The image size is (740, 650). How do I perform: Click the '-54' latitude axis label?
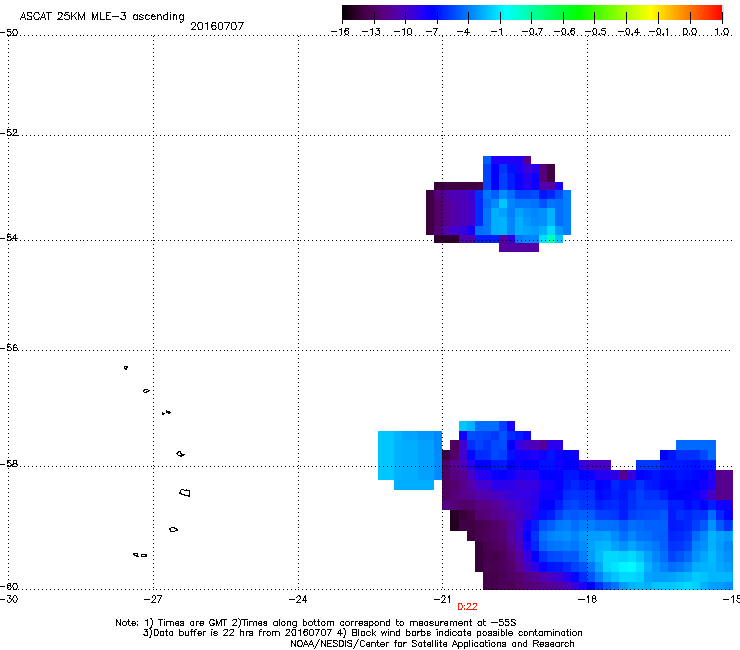(9, 237)
